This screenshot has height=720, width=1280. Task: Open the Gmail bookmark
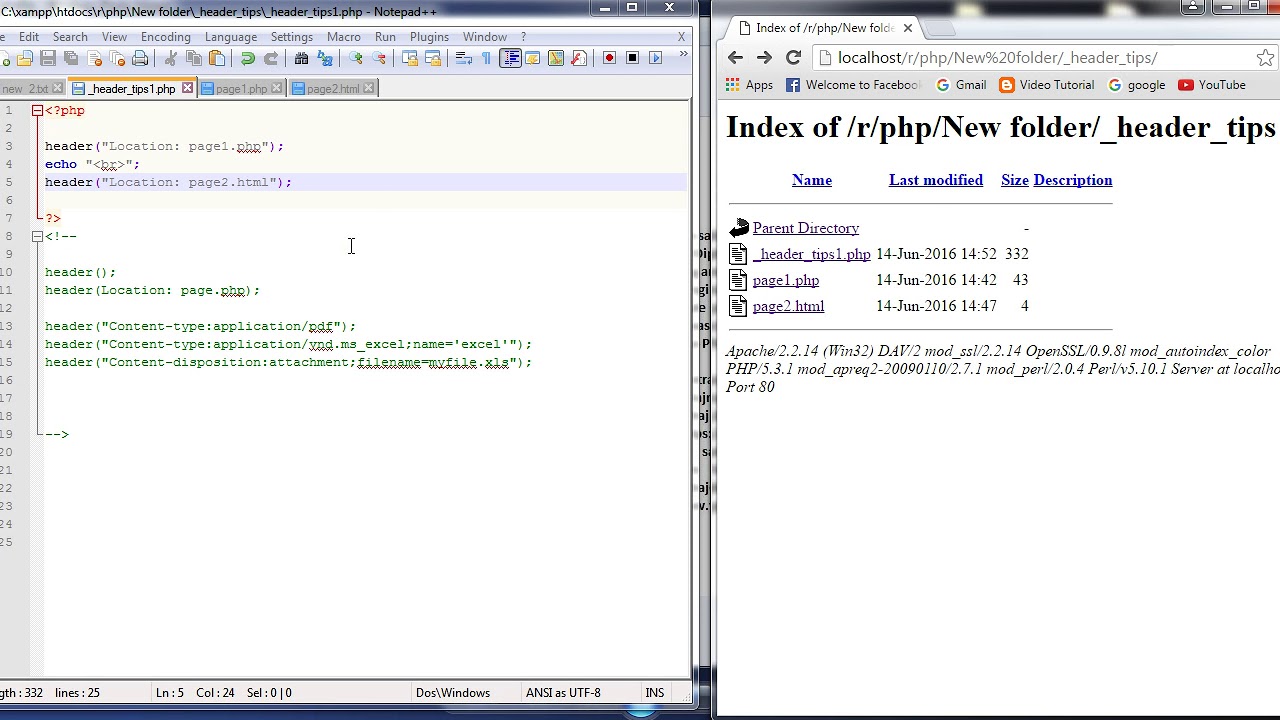961,85
